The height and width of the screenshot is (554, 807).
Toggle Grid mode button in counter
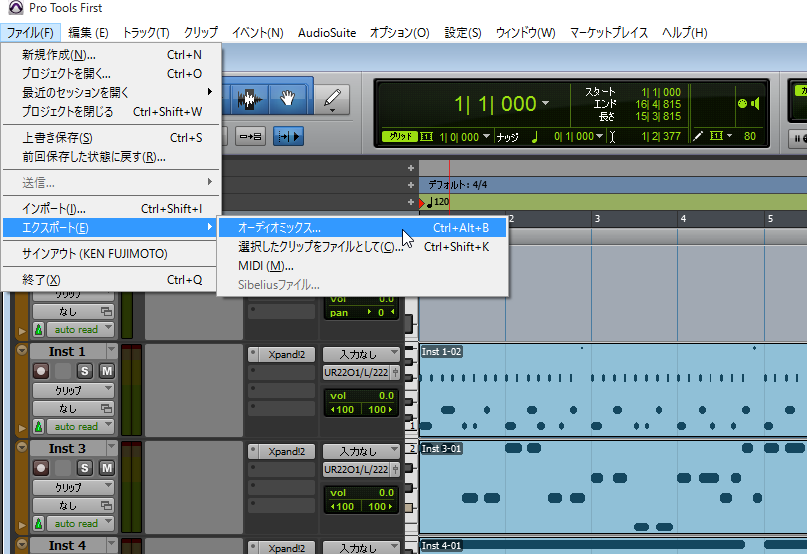400,136
